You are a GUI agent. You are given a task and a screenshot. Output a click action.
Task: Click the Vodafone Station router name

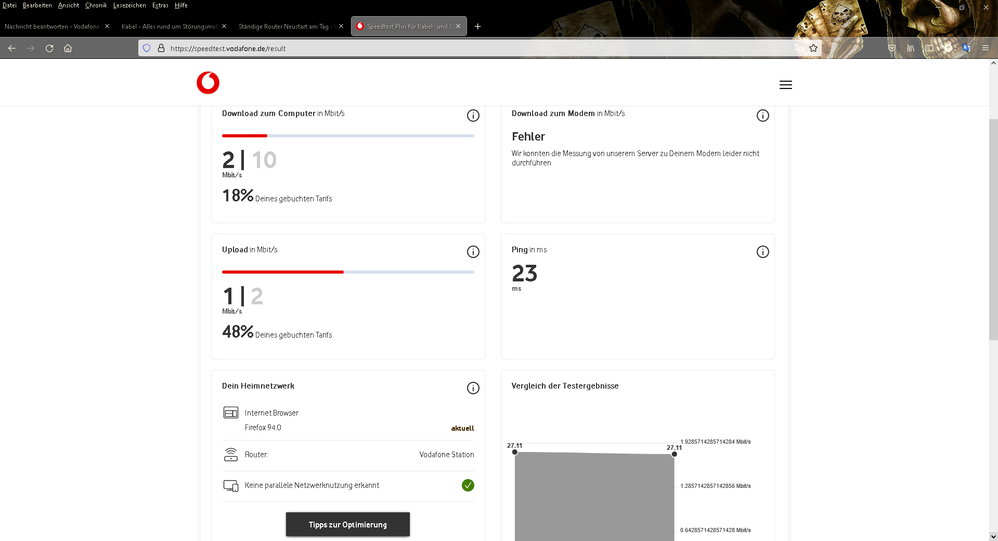[447, 454]
